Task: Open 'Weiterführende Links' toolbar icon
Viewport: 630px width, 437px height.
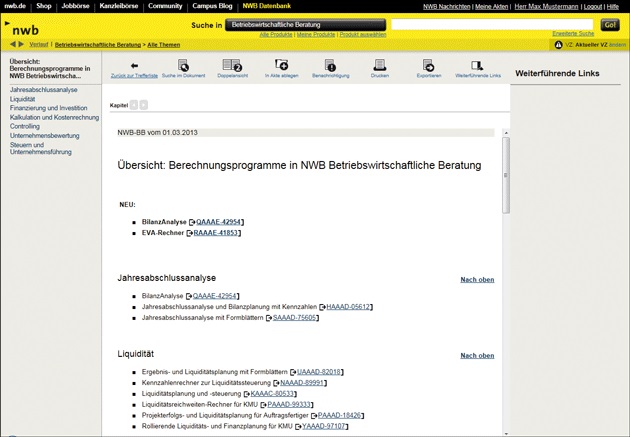Action: pyautogui.click(x=477, y=65)
